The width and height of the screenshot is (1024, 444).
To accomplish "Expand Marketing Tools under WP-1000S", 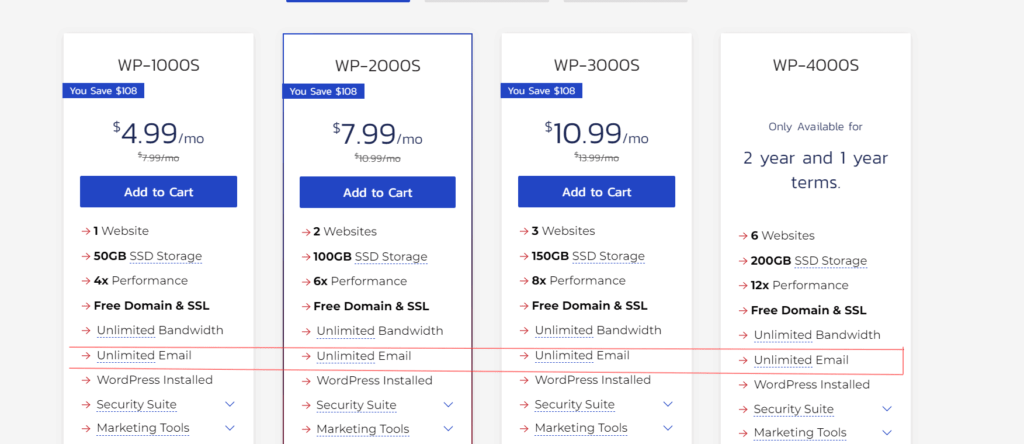I will point(230,428).
